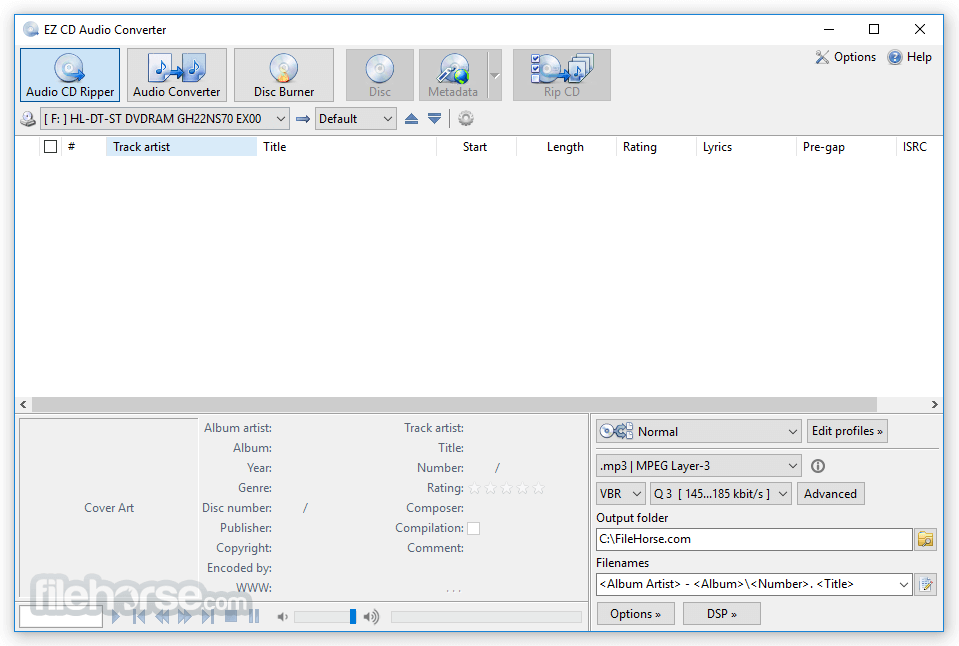
Task: Click the Pre-gap column header
Action: pyautogui.click(x=845, y=147)
